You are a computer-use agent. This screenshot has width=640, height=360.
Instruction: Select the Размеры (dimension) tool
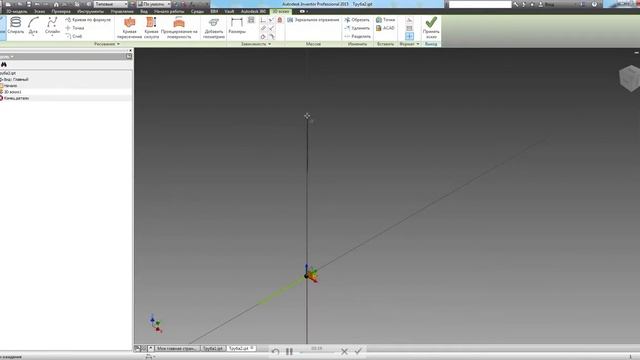(x=237, y=25)
